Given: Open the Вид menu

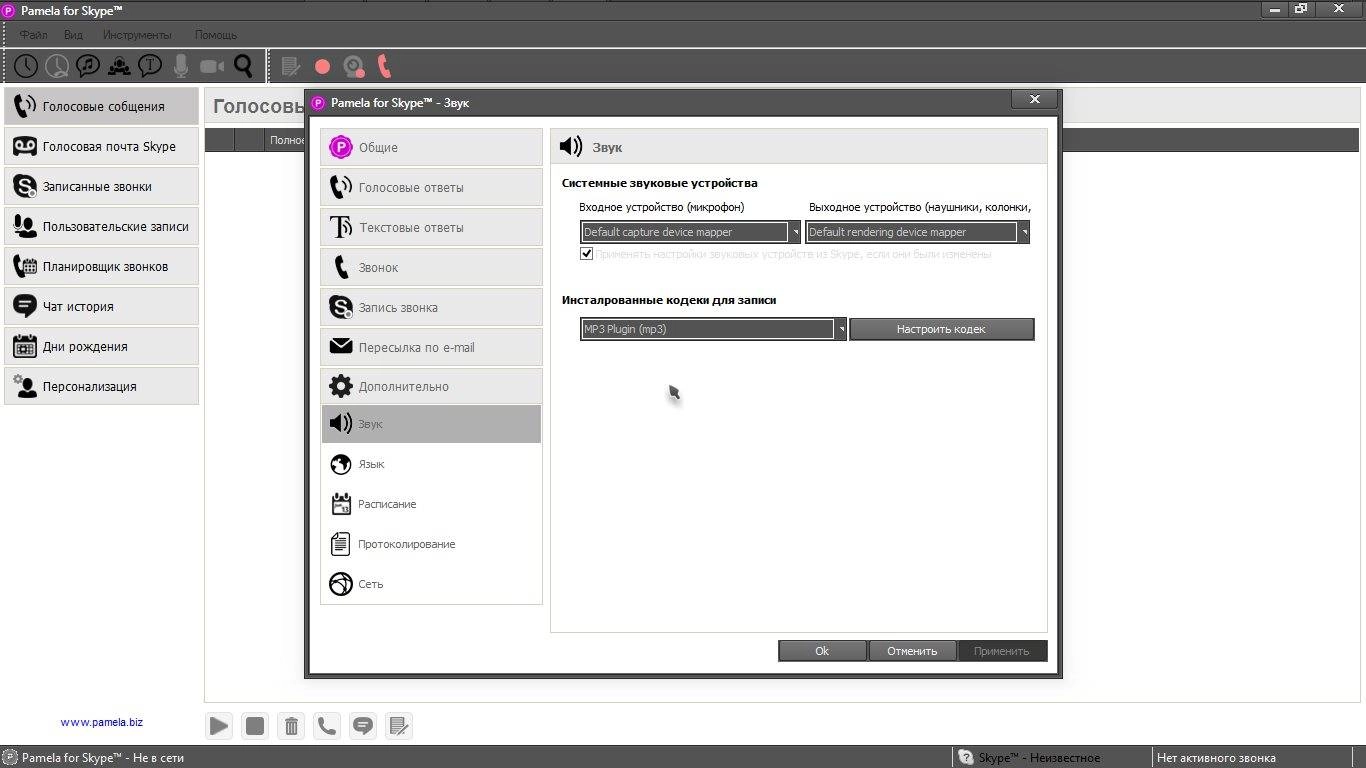Looking at the screenshot, I should 73,35.
